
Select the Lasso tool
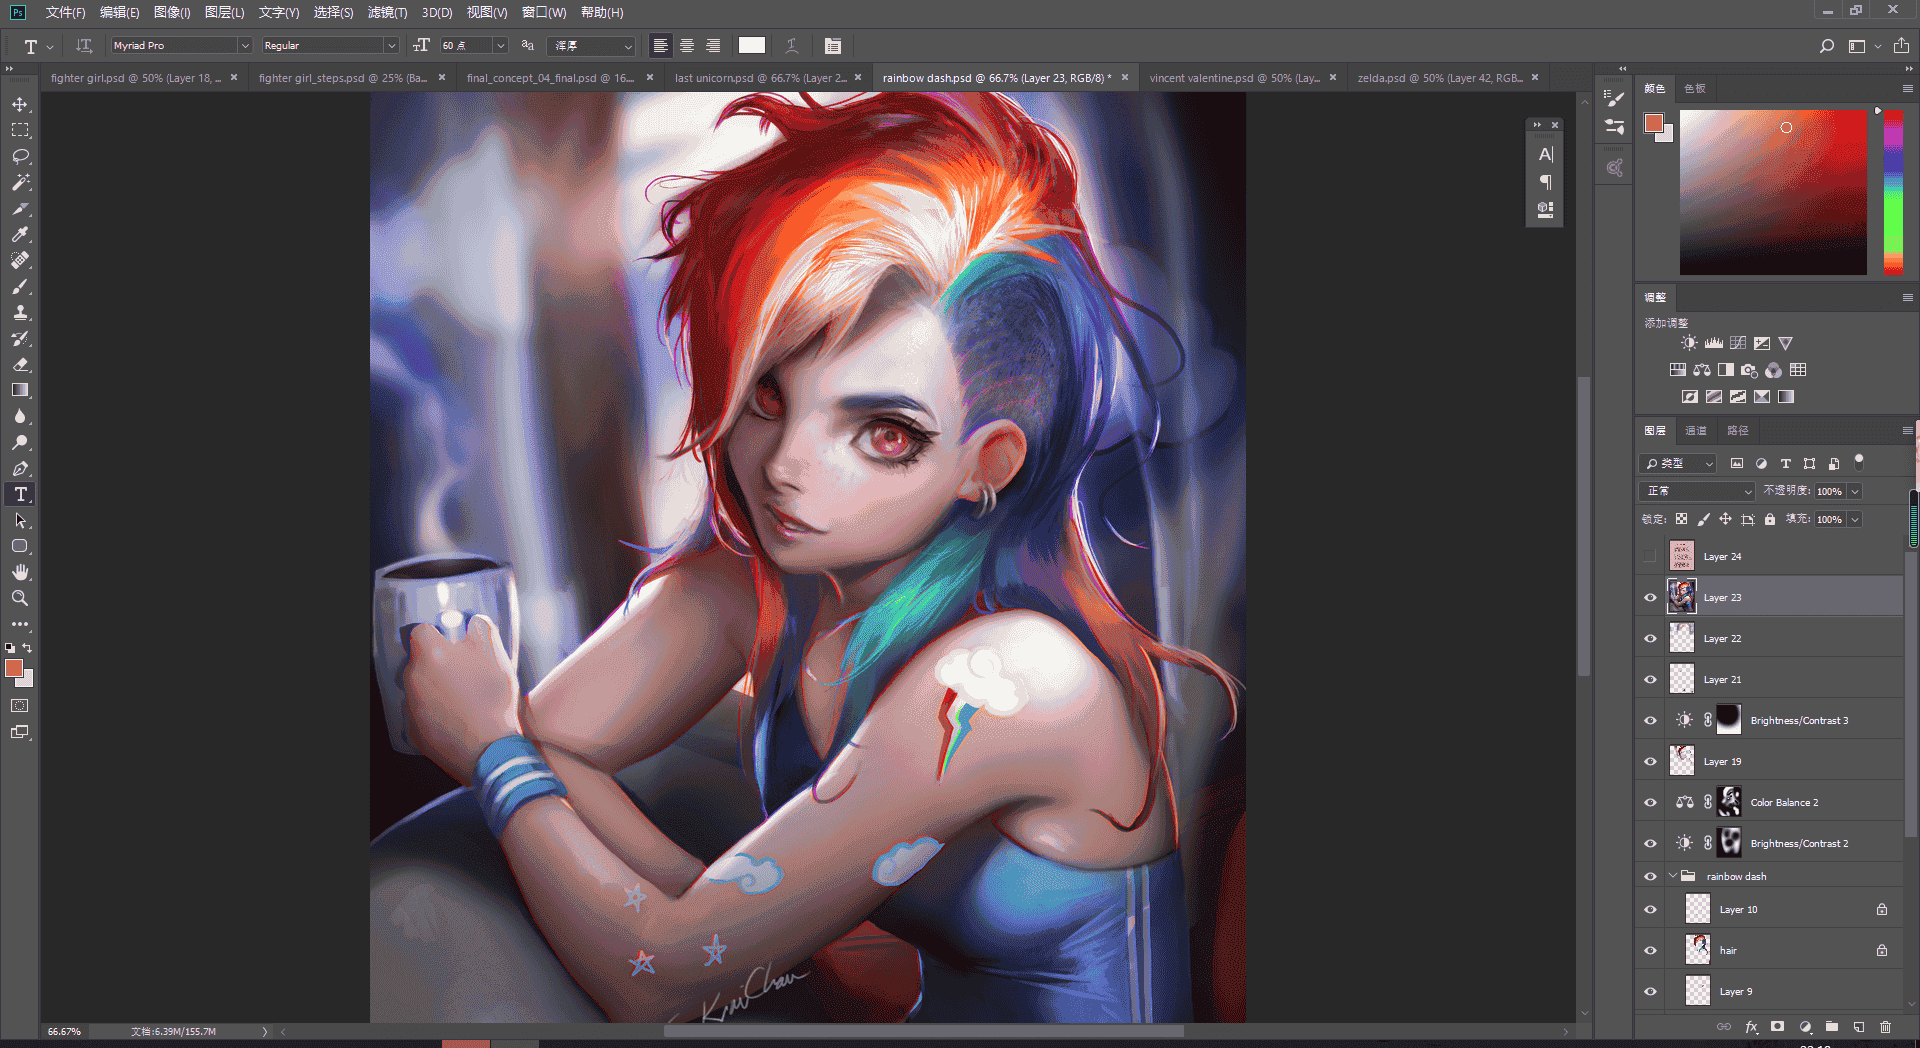(20, 156)
